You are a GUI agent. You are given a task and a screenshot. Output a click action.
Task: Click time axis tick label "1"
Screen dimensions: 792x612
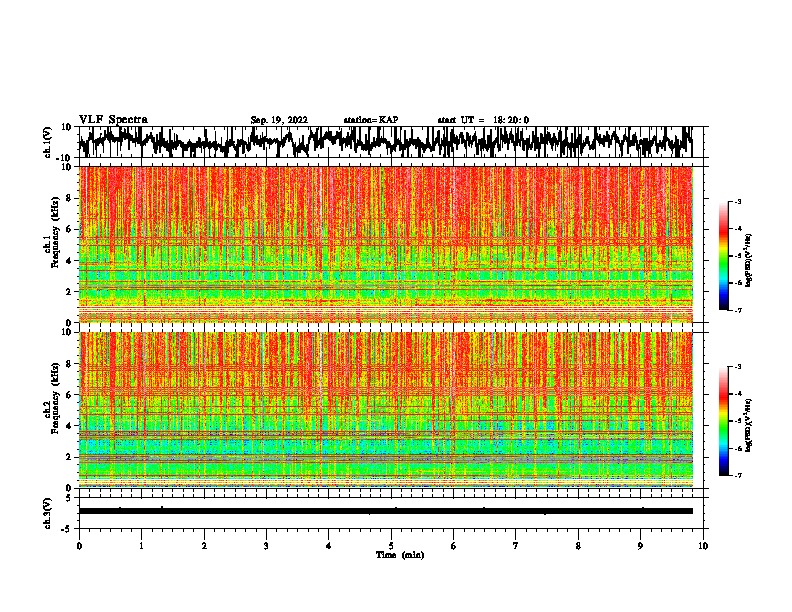tap(141, 546)
